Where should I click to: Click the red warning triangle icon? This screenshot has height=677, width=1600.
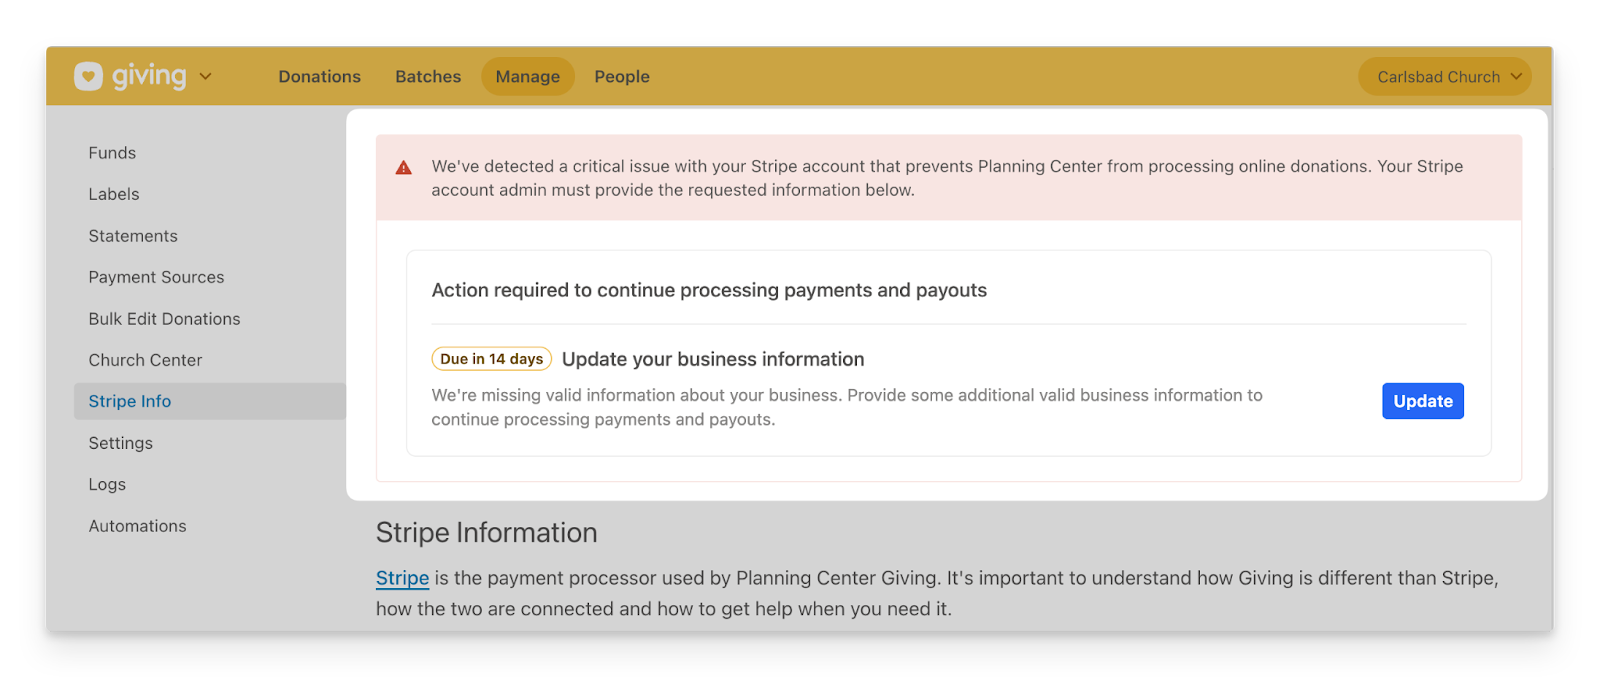(404, 168)
